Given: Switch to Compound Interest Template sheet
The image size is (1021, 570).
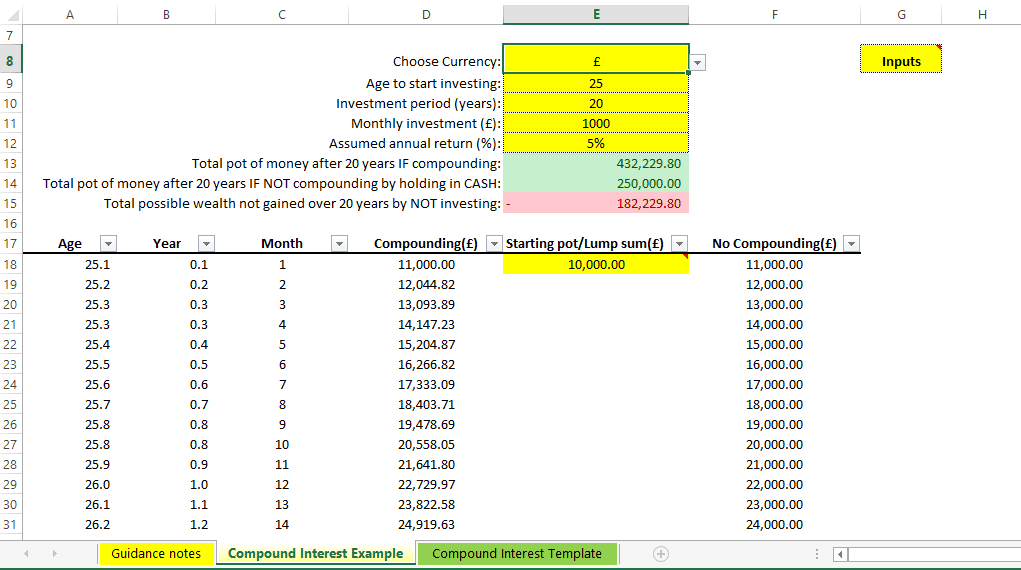Looking at the screenshot, I should [x=517, y=554].
